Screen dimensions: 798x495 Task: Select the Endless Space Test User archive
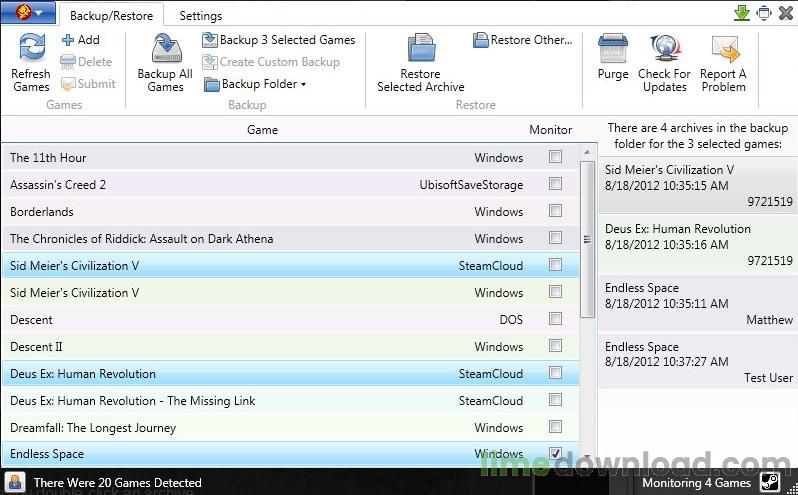697,362
